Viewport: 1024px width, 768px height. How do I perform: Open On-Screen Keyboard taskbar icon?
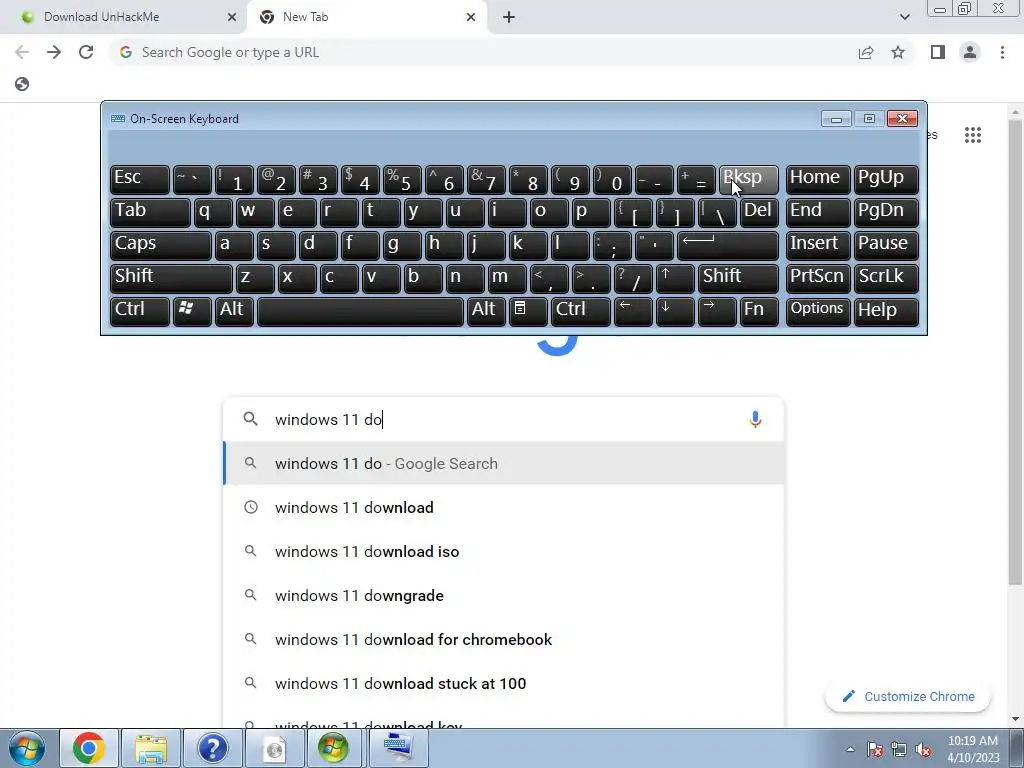click(398, 748)
